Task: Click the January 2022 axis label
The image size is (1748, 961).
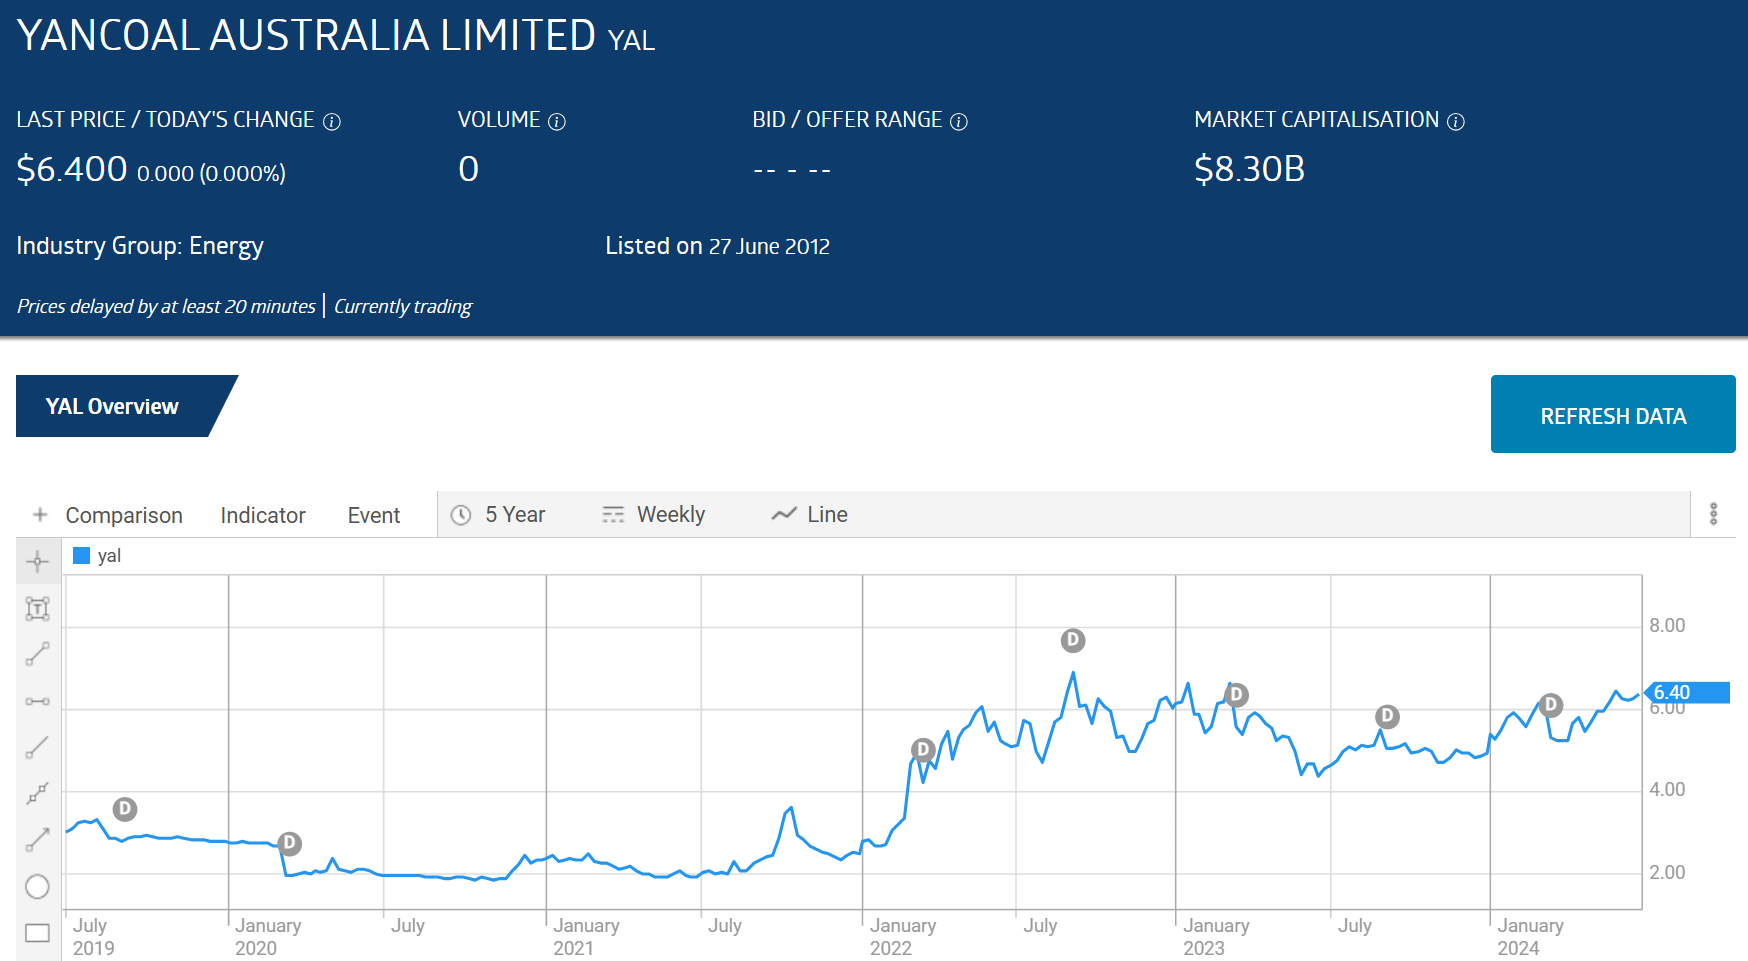Action: [903, 937]
